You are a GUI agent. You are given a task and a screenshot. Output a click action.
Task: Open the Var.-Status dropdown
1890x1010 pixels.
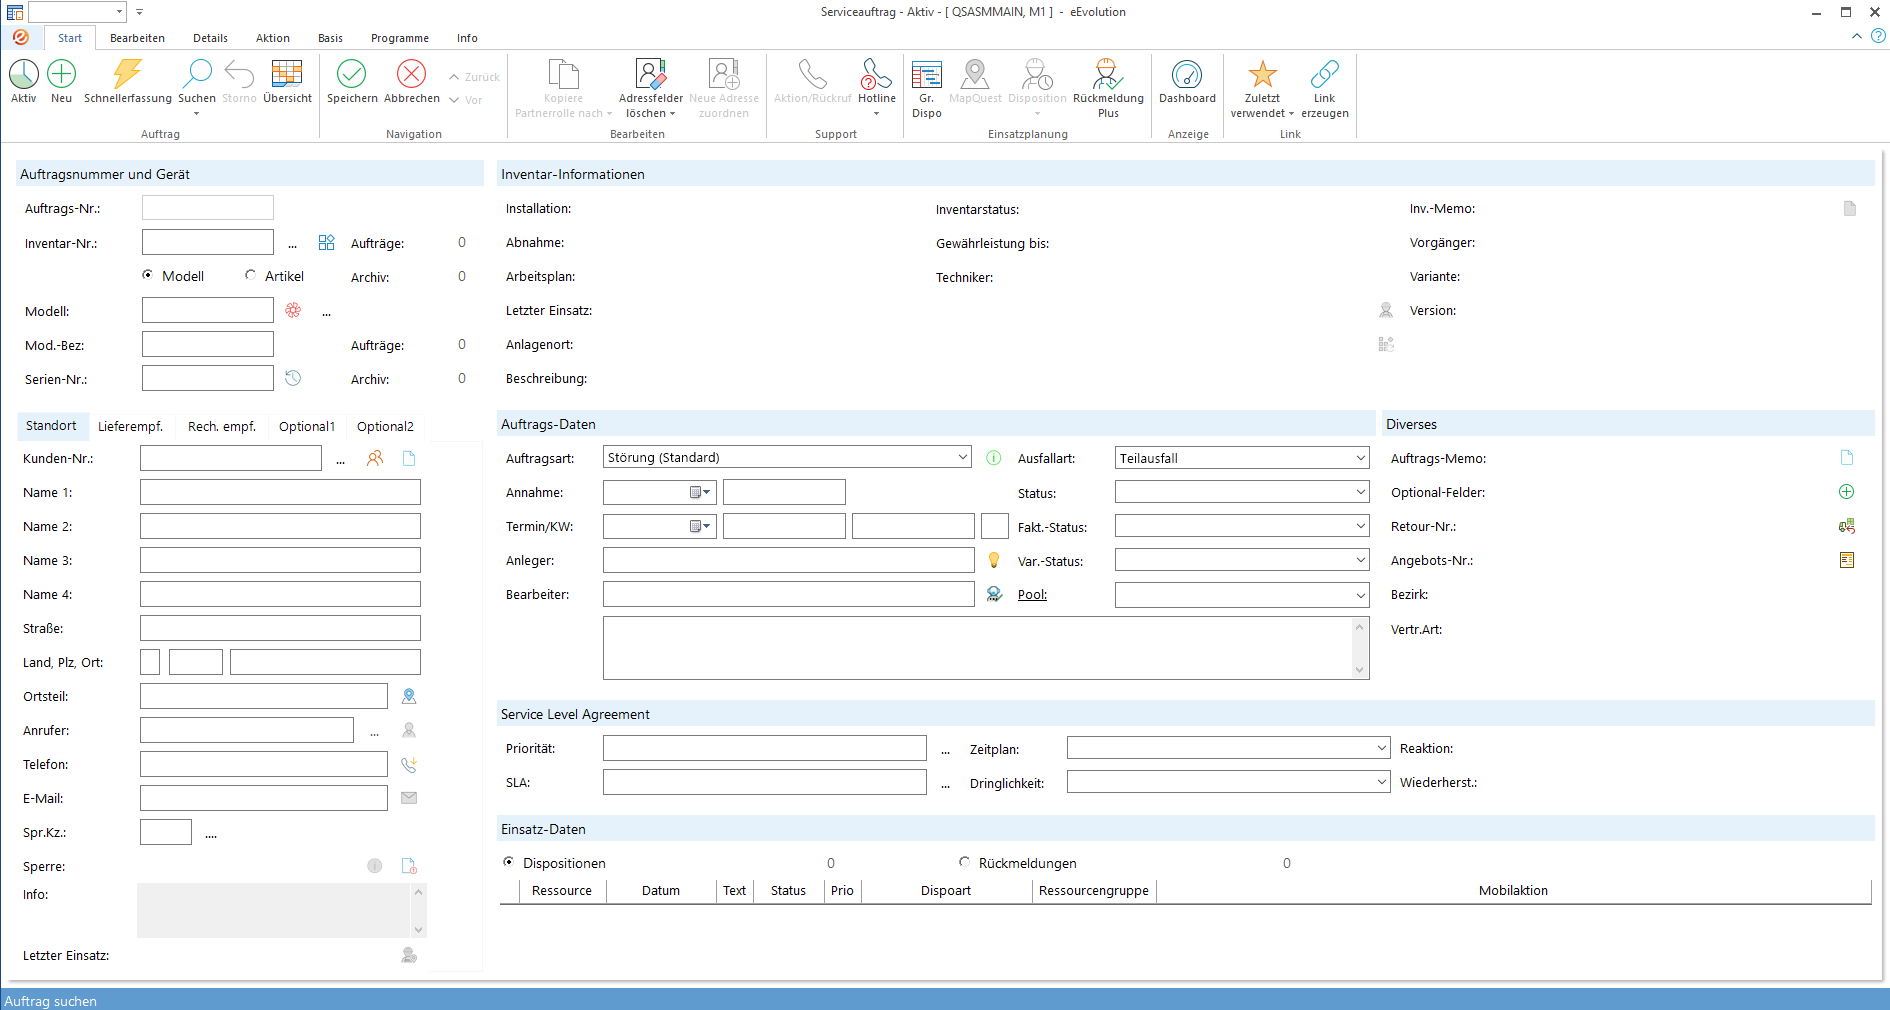pos(1360,560)
